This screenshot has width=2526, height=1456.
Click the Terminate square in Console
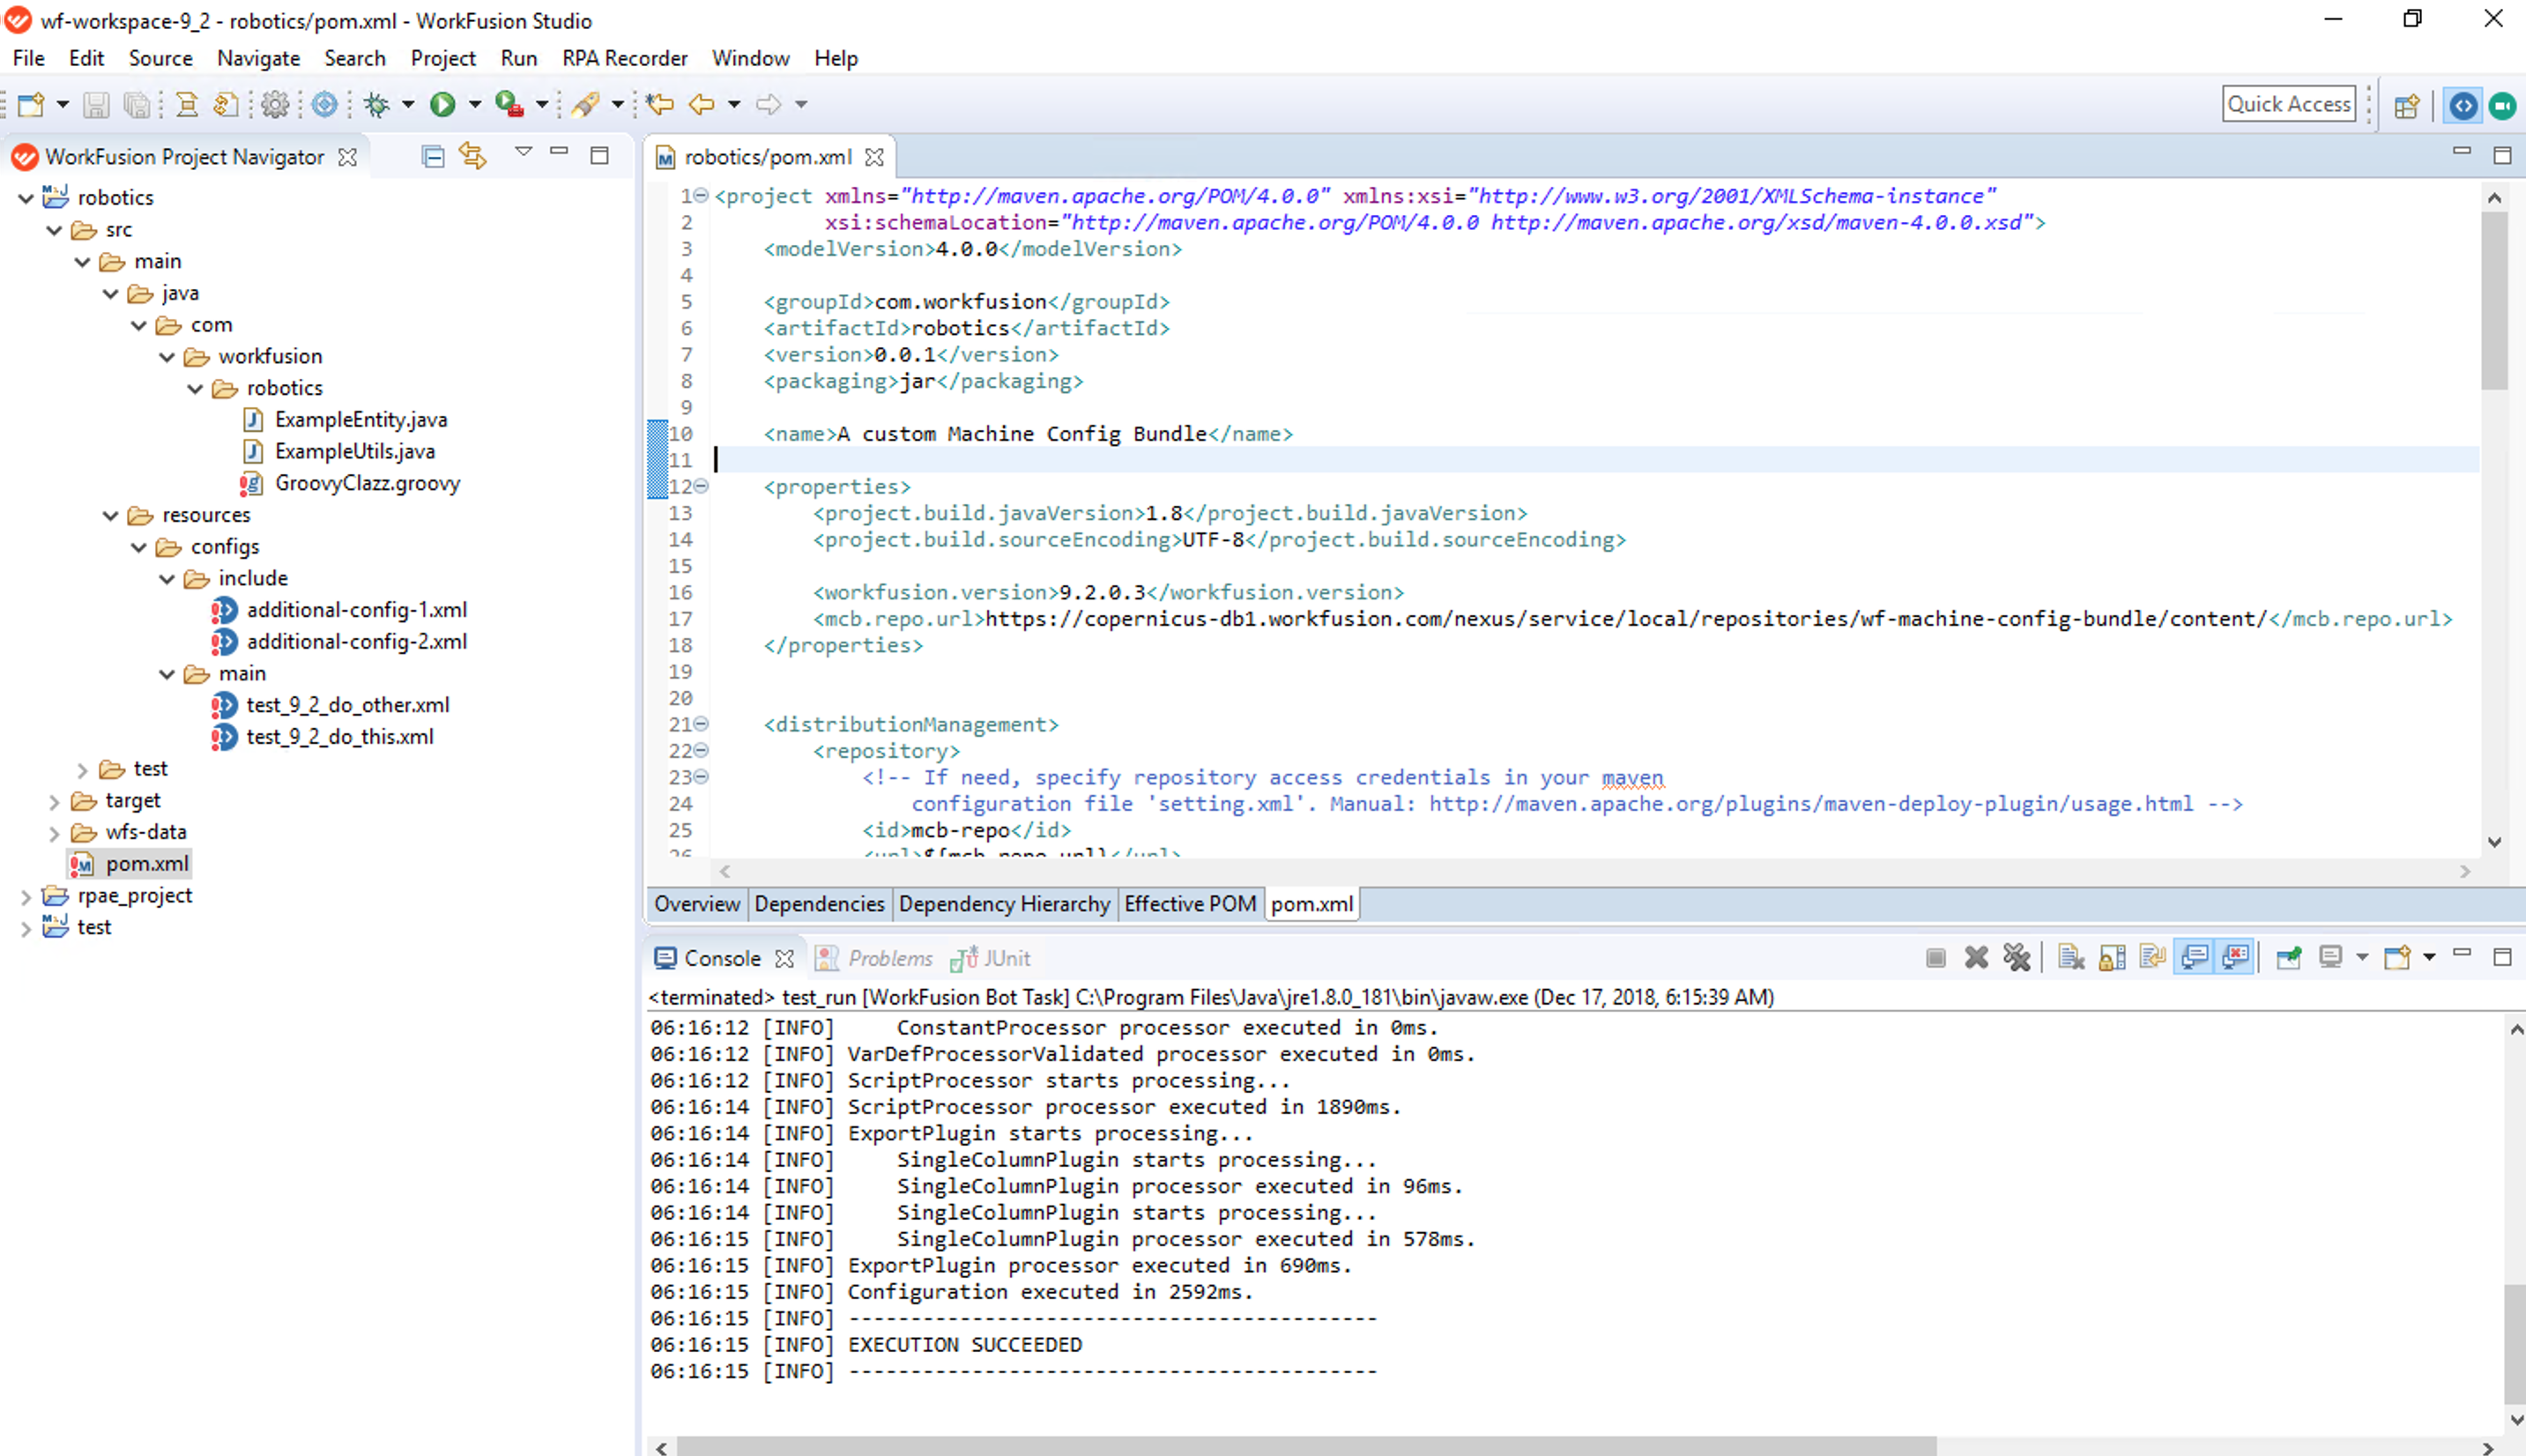point(1936,958)
